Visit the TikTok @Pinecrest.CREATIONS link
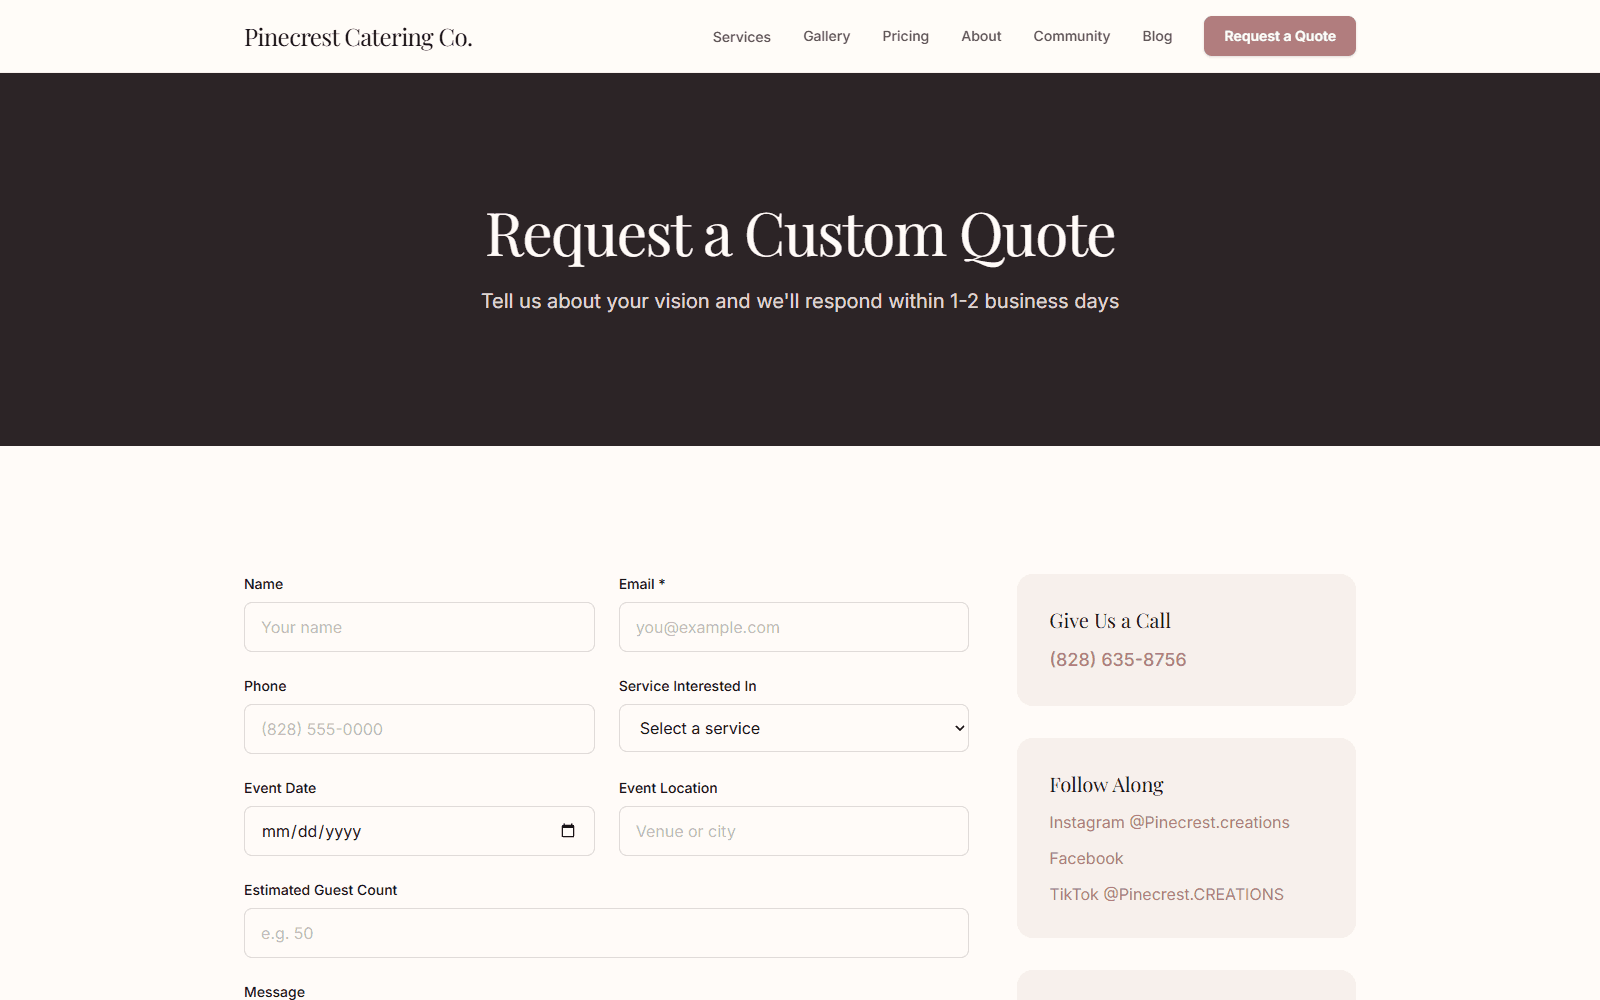1600x1000 pixels. (1166, 894)
